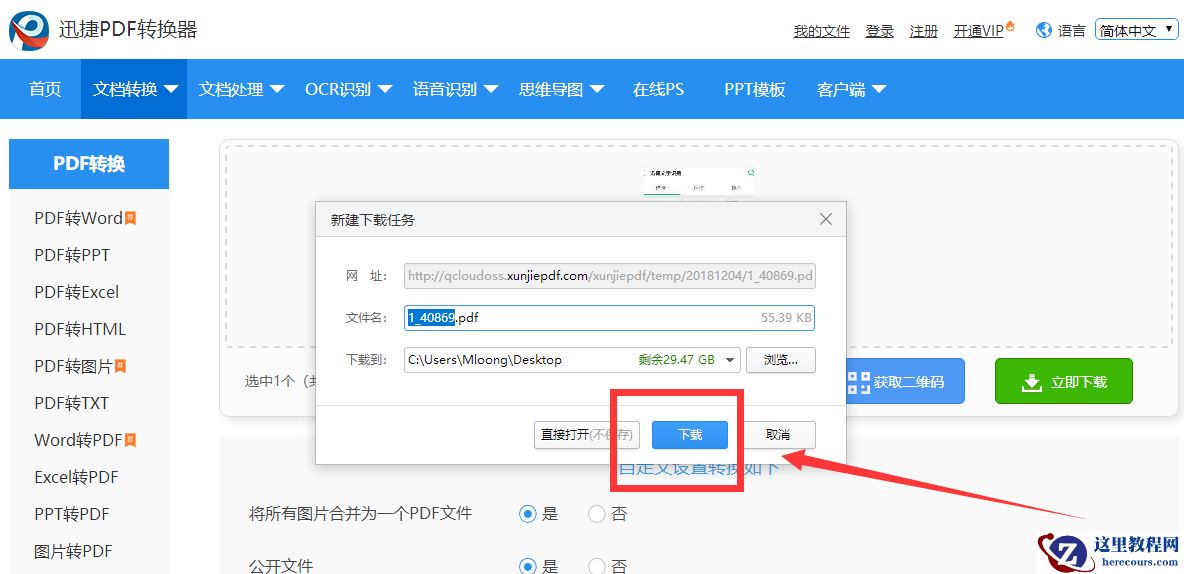Click the VIP flame icon

coord(1010,27)
